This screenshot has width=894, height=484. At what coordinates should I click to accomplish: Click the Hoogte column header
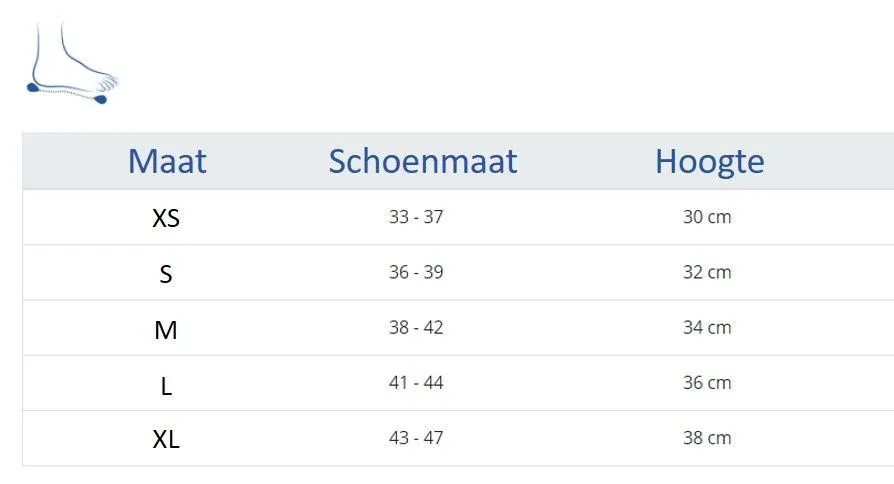click(709, 161)
